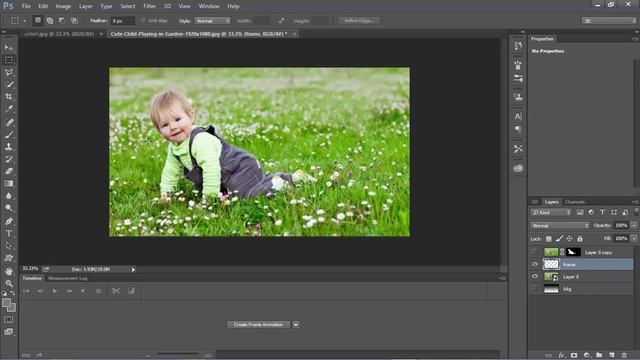Hide the frame layer
The width and height of the screenshot is (640, 360).
click(535, 264)
